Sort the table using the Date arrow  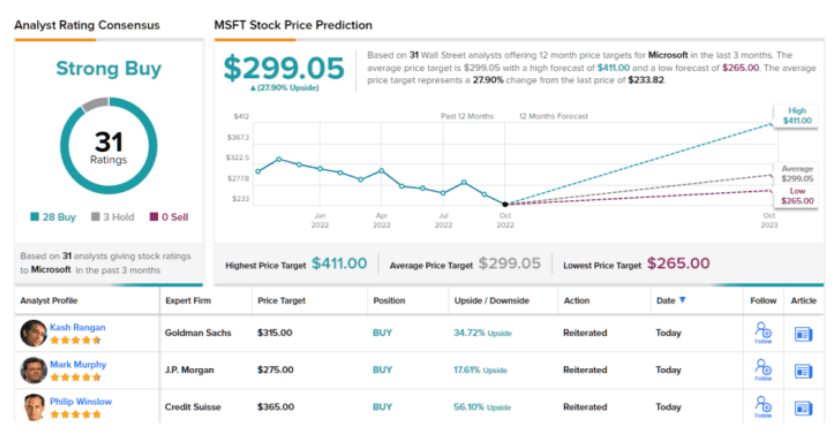683,300
